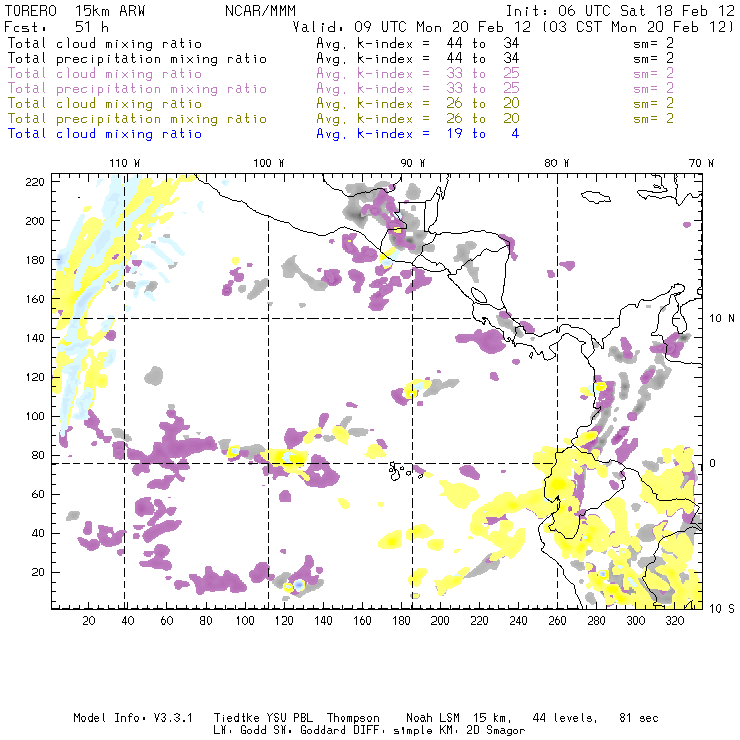
Task: Click the '90 W' longitude label
Action: point(413,163)
